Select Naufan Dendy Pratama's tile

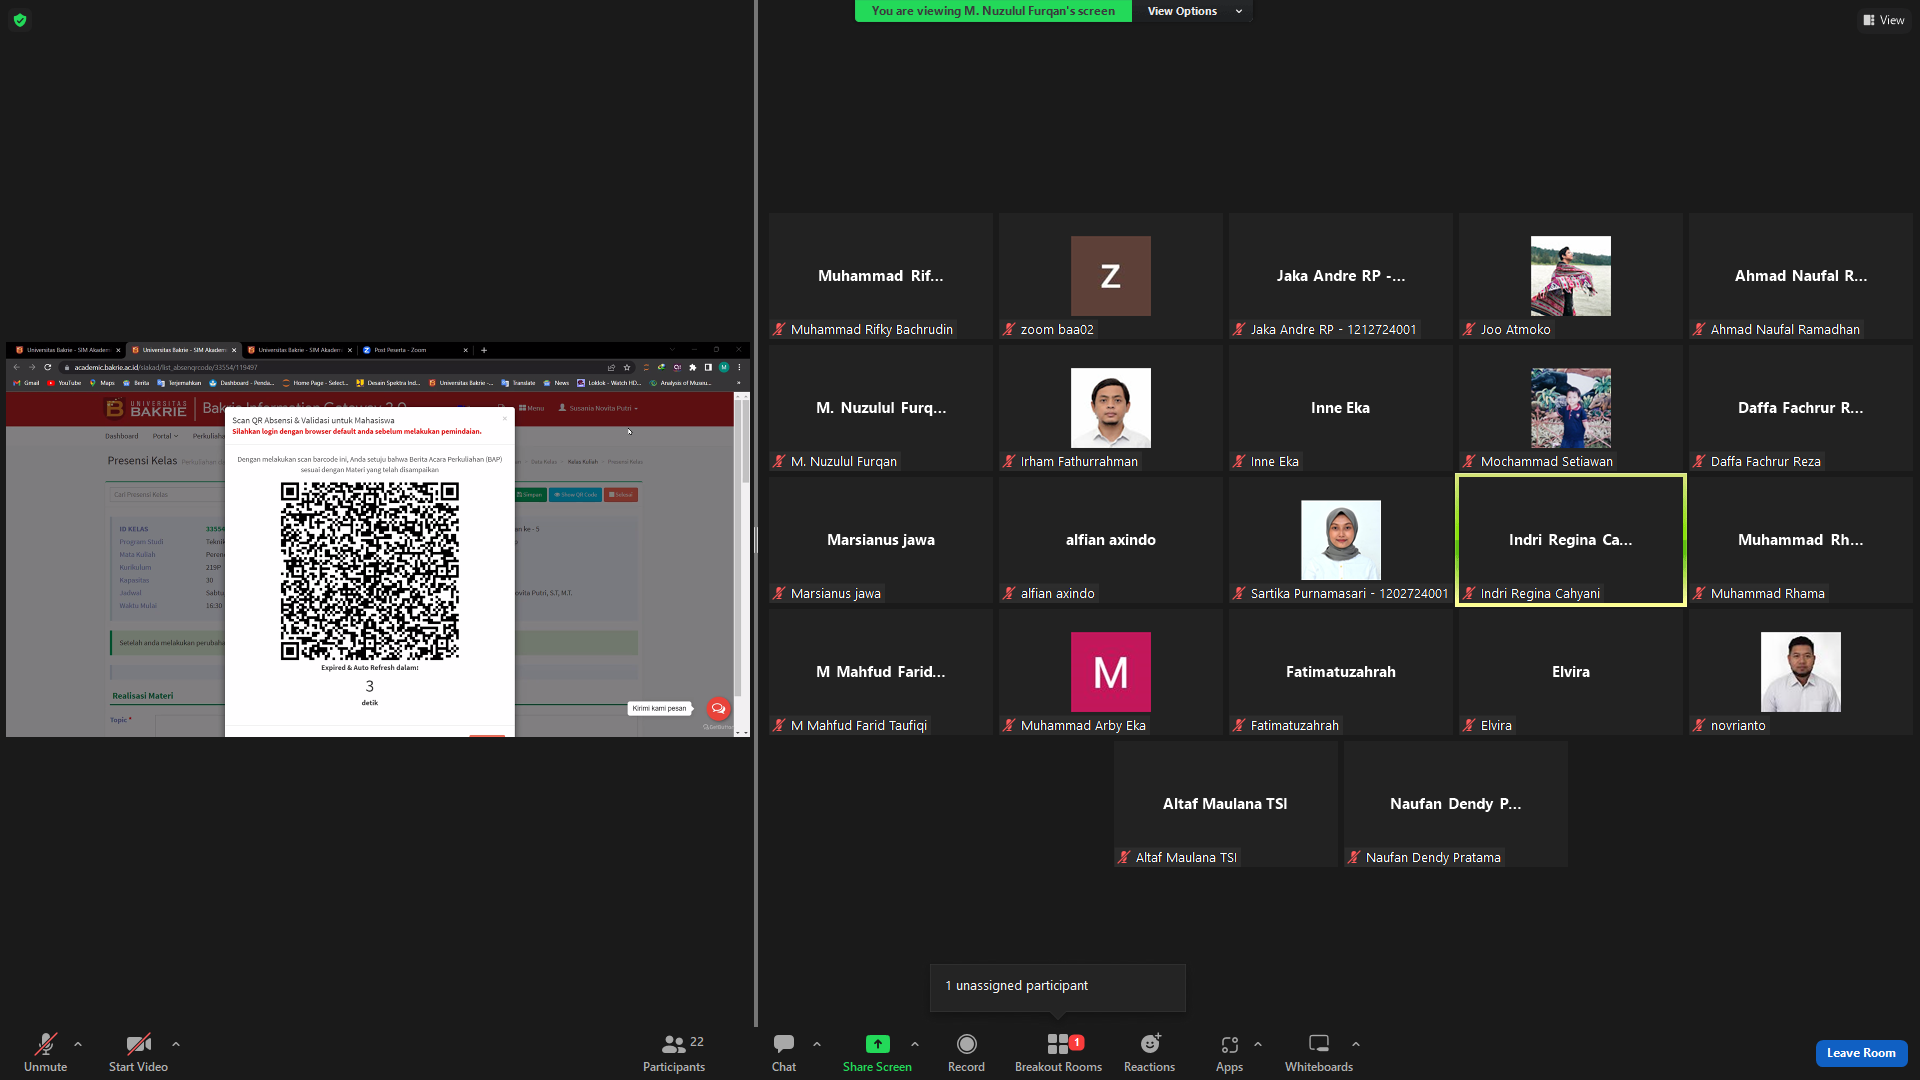(x=1455, y=804)
